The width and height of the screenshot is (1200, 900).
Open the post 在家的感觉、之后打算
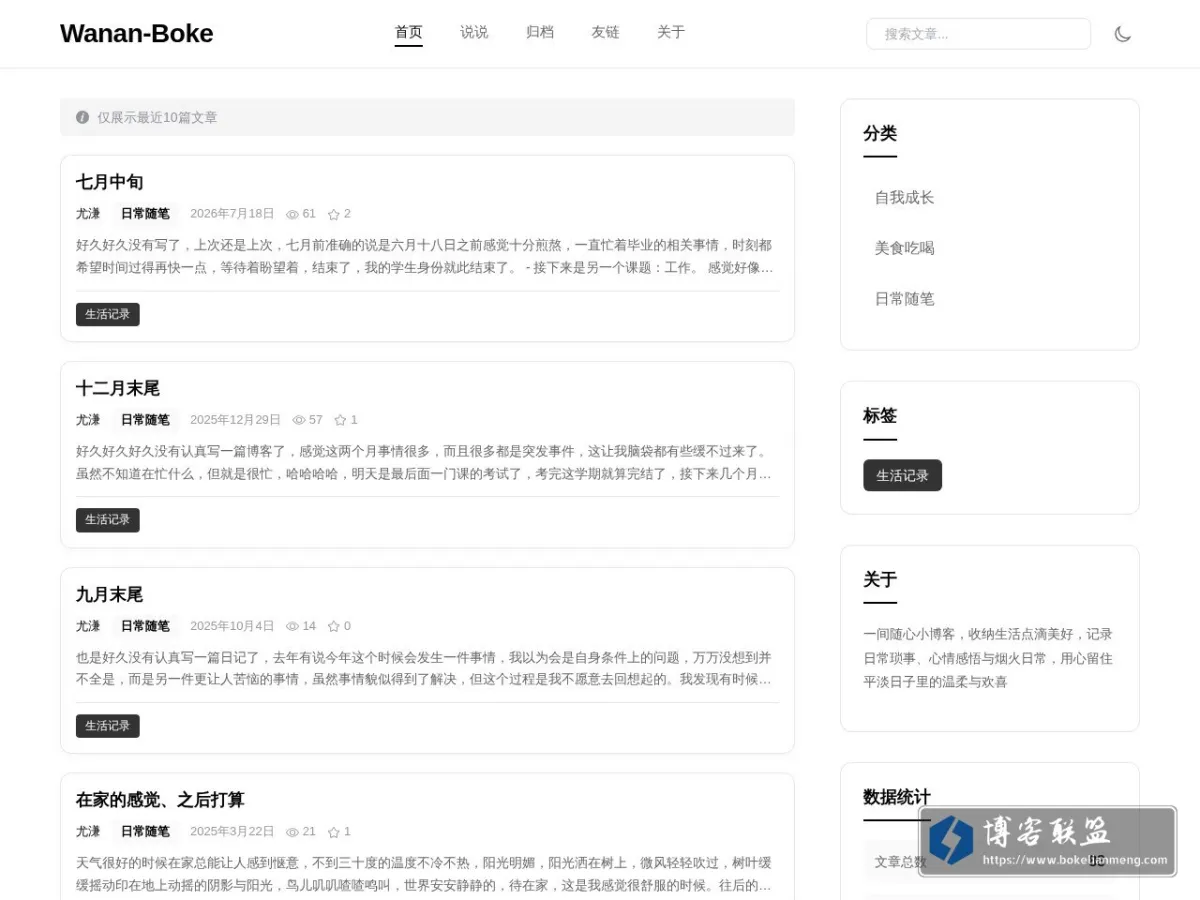tap(160, 800)
